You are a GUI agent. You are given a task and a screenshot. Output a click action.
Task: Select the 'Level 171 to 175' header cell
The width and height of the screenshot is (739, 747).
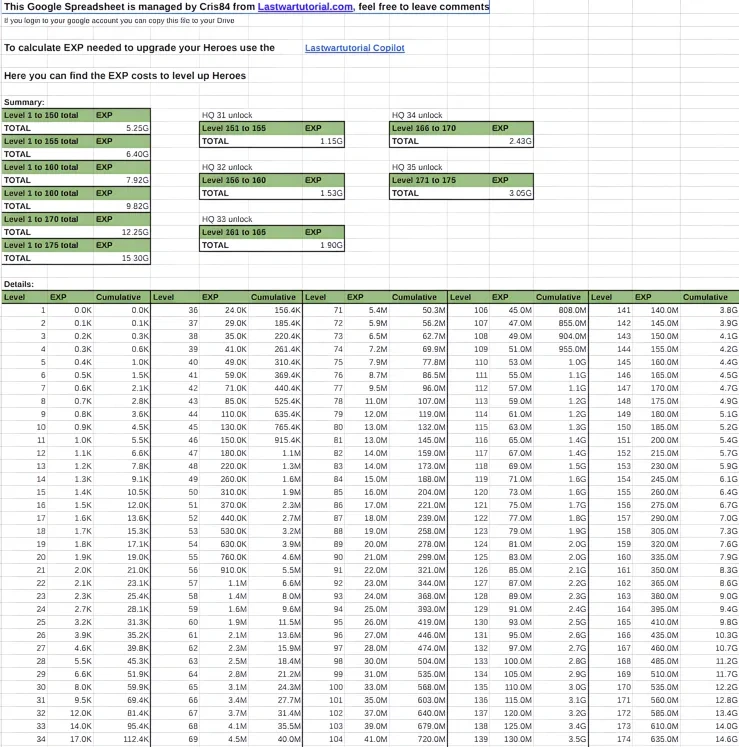click(424, 180)
